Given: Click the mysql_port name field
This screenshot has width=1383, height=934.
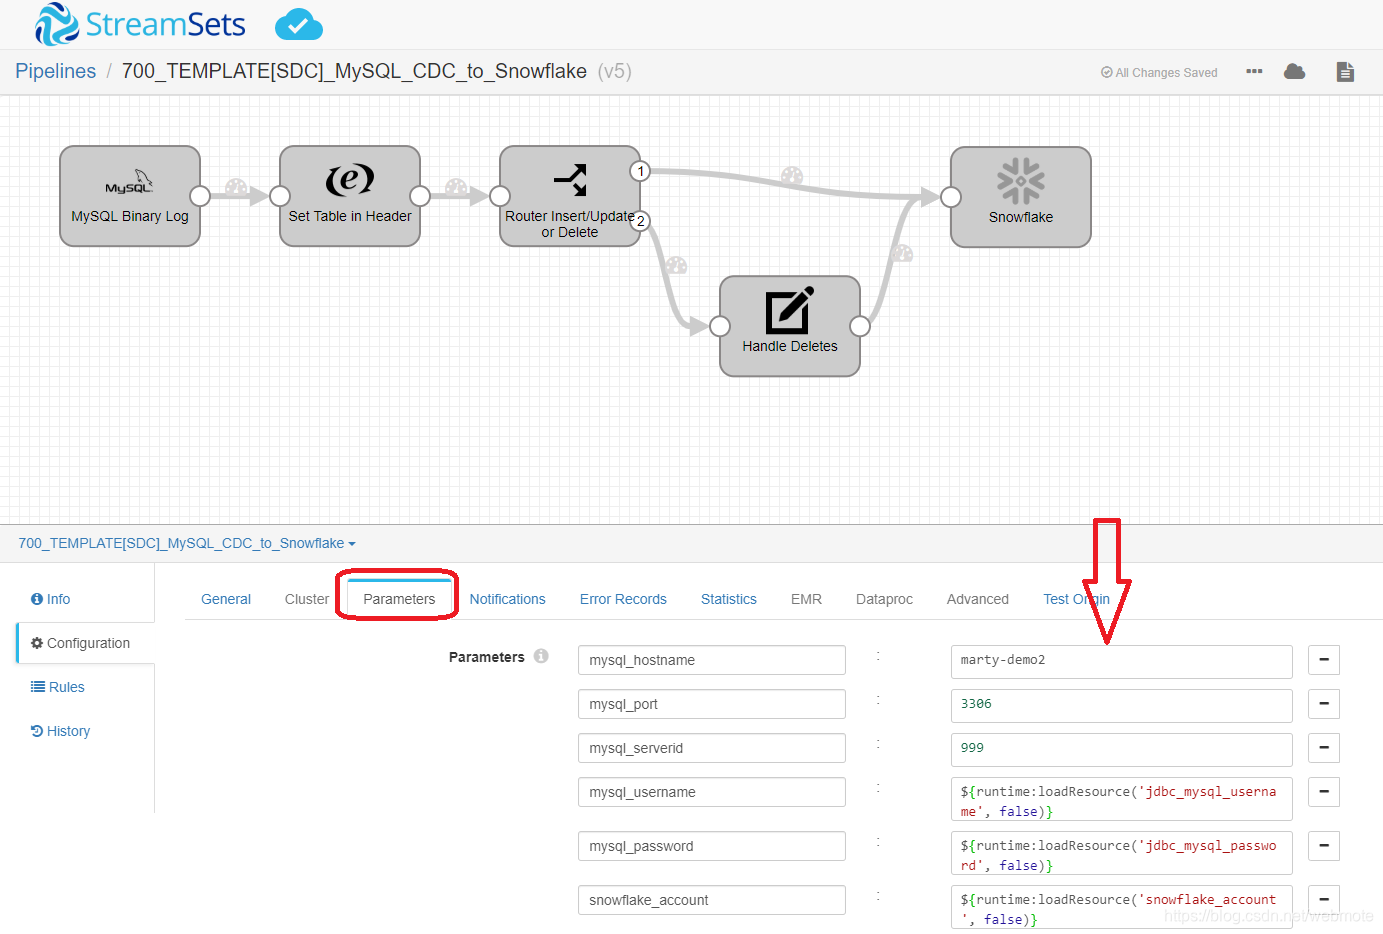Looking at the screenshot, I should coord(712,704).
